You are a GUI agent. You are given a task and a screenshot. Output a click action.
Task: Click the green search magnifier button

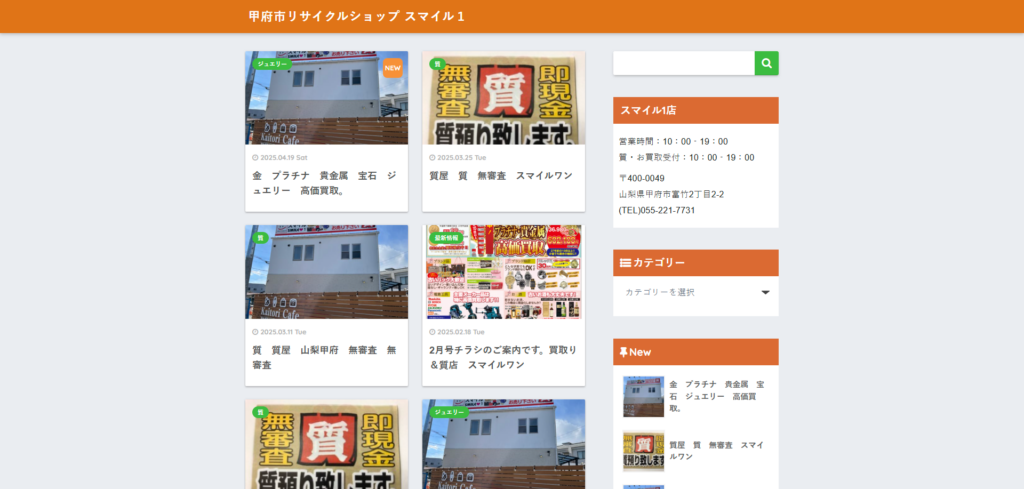(766, 63)
